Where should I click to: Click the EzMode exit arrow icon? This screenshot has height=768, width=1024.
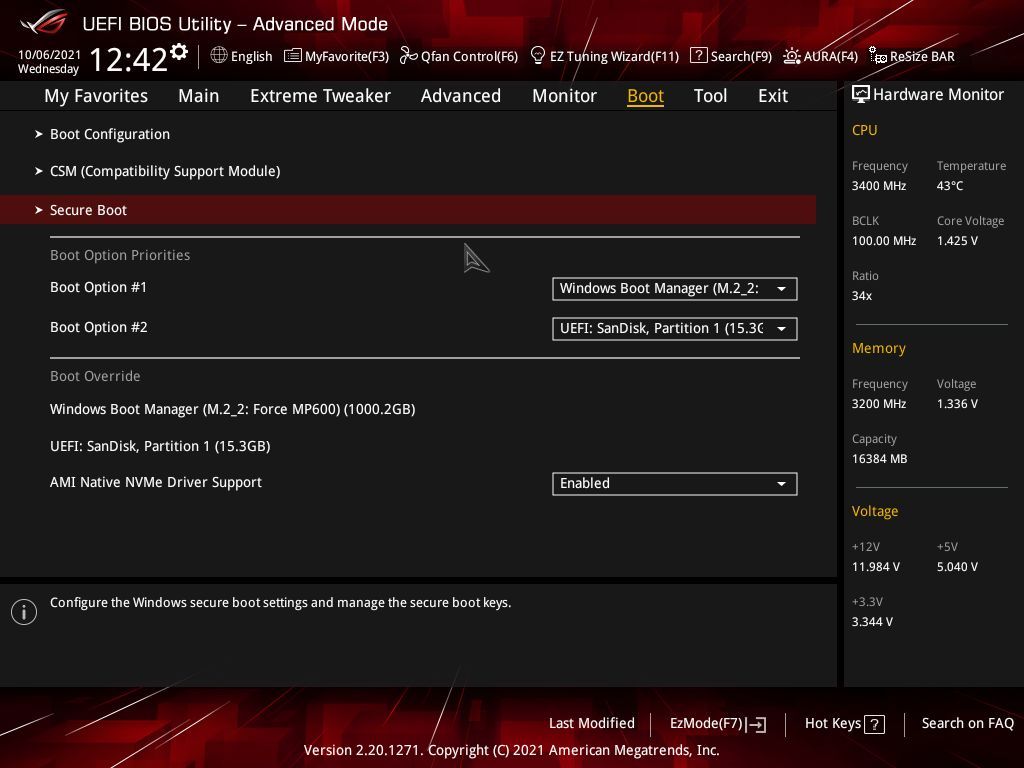pos(758,724)
